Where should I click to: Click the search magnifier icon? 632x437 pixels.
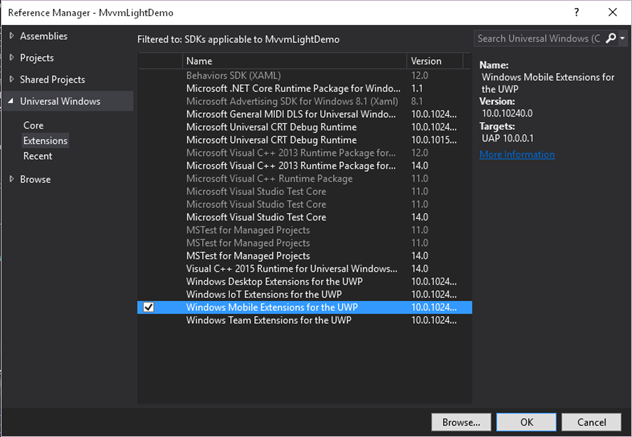point(611,38)
